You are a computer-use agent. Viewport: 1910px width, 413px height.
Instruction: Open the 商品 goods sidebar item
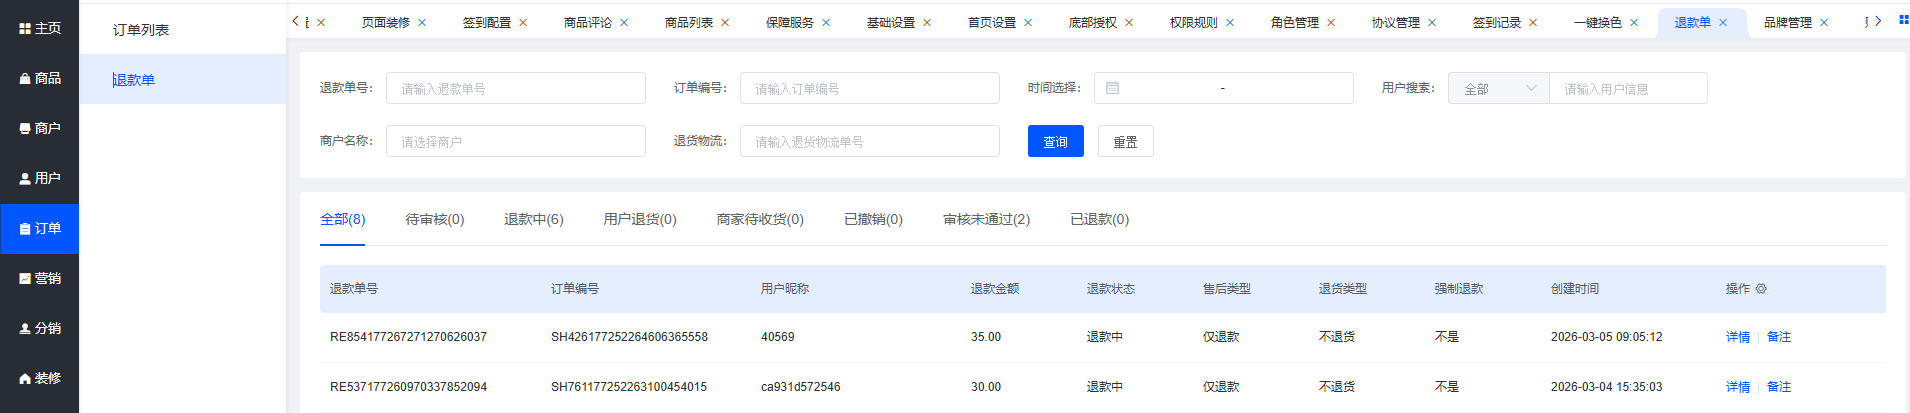[x=40, y=79]
